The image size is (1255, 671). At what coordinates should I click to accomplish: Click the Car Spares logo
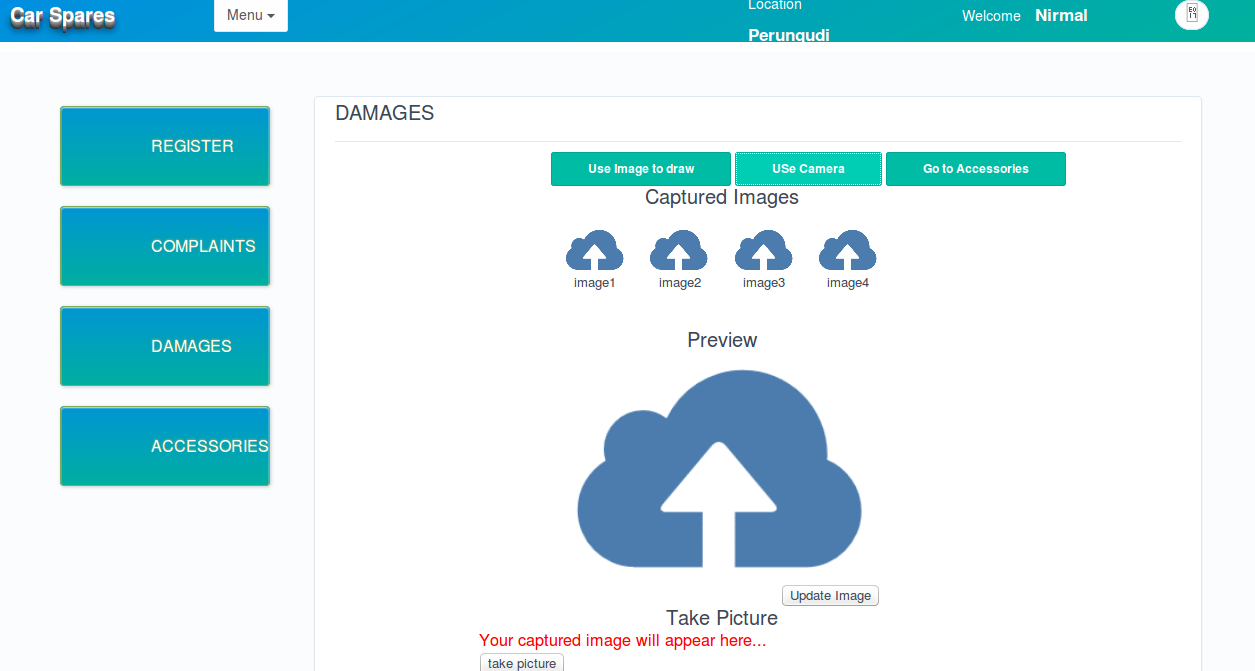(x=63, y=17)
